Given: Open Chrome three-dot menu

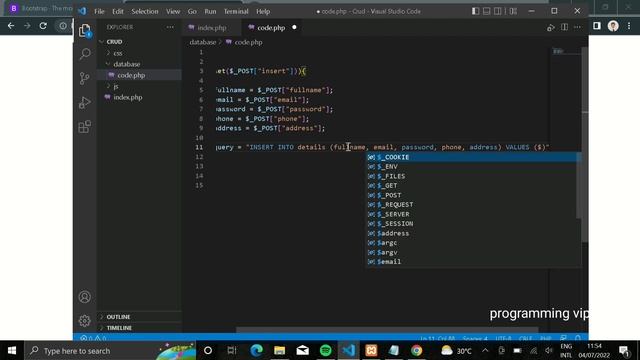Looking at the screenshot, I should [629, 26].
